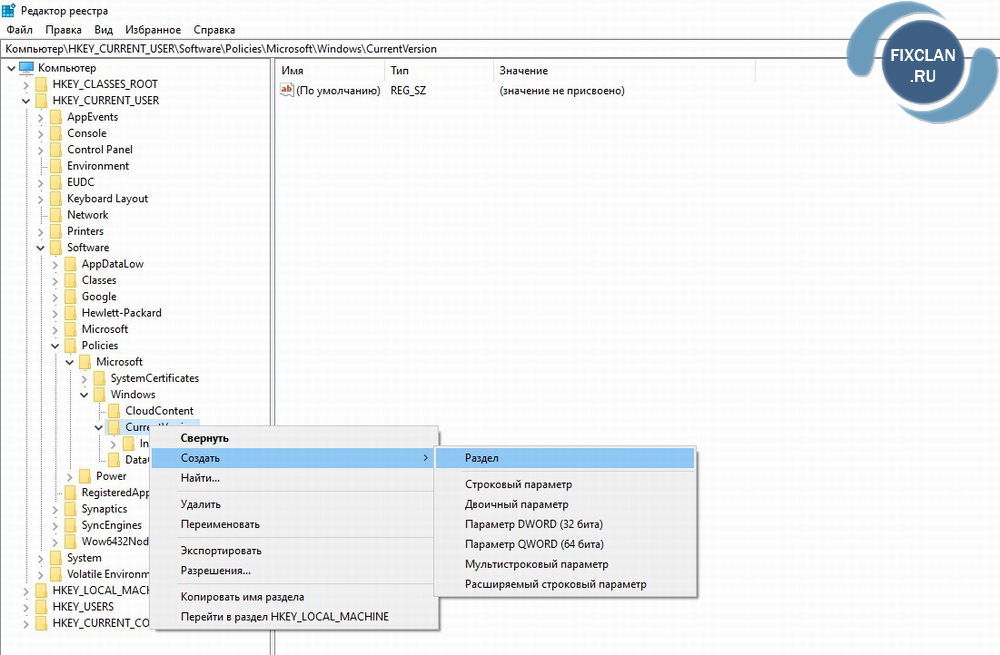The image size is (1000, 655).
Task: Click the Hewlett-Packard folder icon
Action: 70,313
